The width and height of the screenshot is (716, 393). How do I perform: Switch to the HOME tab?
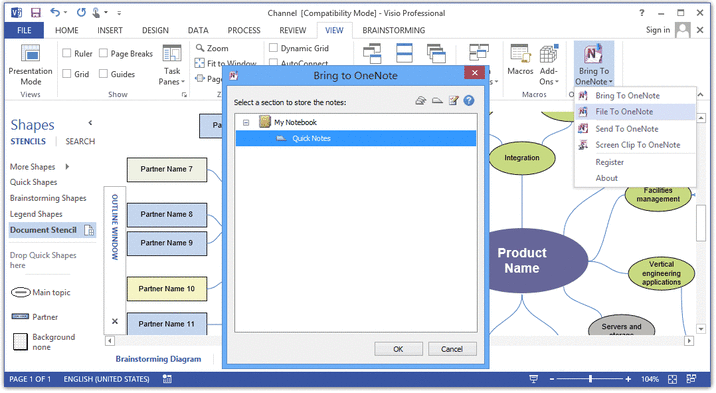[x=67, y=30]
